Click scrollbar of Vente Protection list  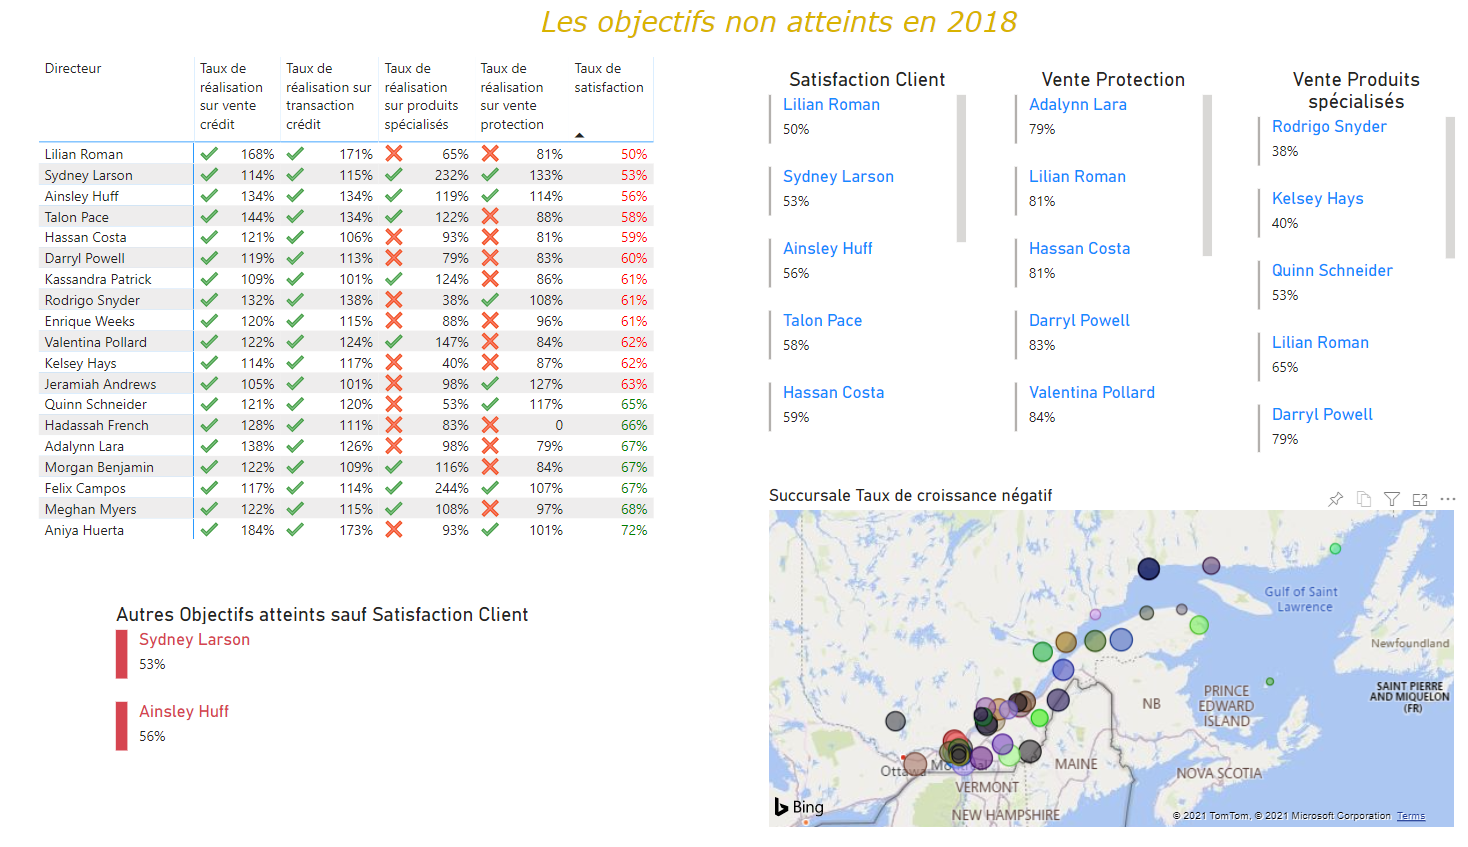1207,175
